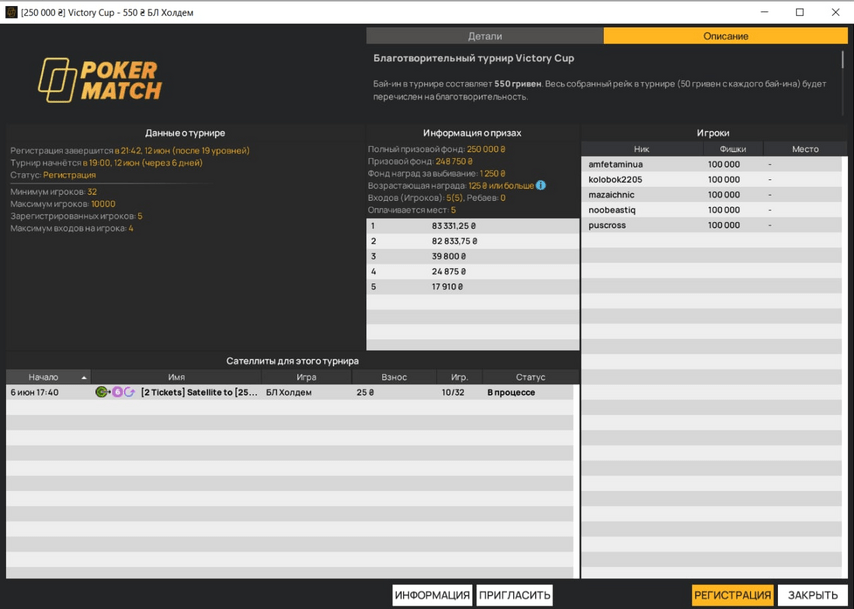Click the В процессе status of satellite
Viewport: 854px width, 609px height.
[x=511, y=392]
